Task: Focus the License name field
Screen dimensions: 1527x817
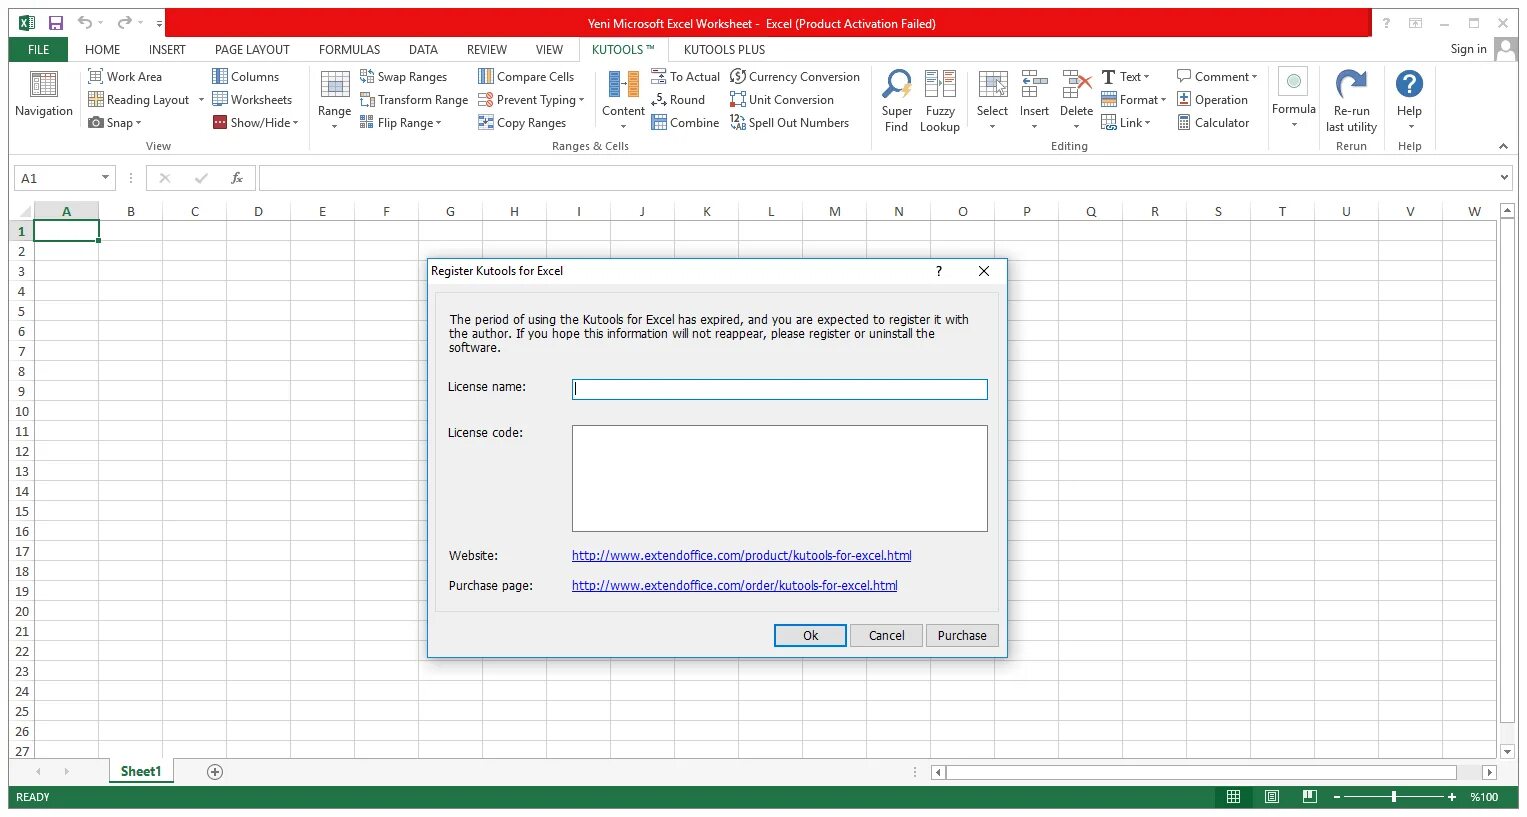Action: tap(779, 389)
